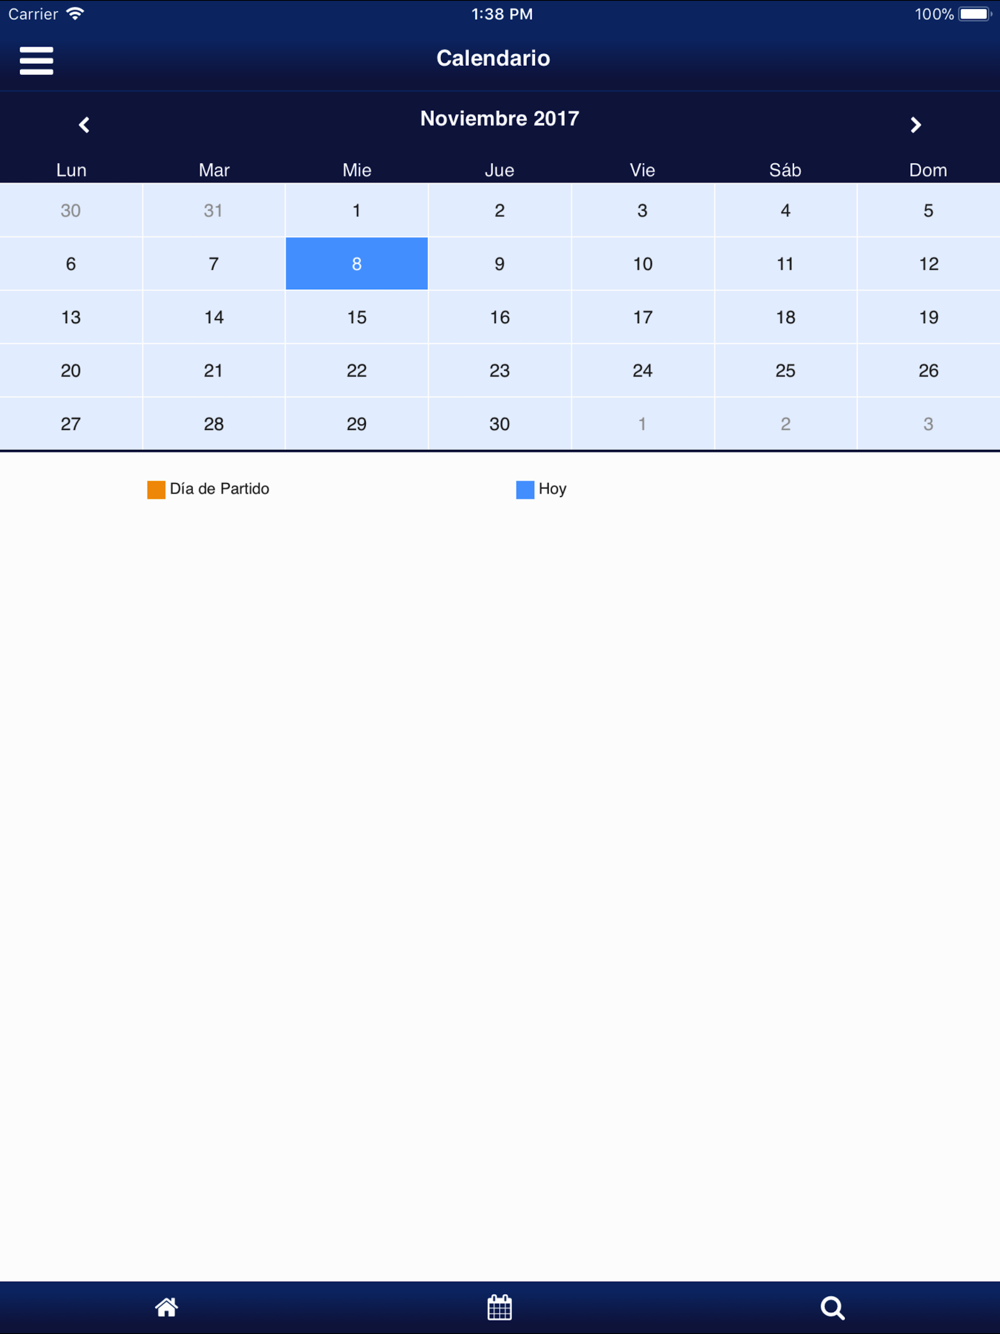1000x1334 pixels.
Task: Select day 12
Action: tap(929, 264)
